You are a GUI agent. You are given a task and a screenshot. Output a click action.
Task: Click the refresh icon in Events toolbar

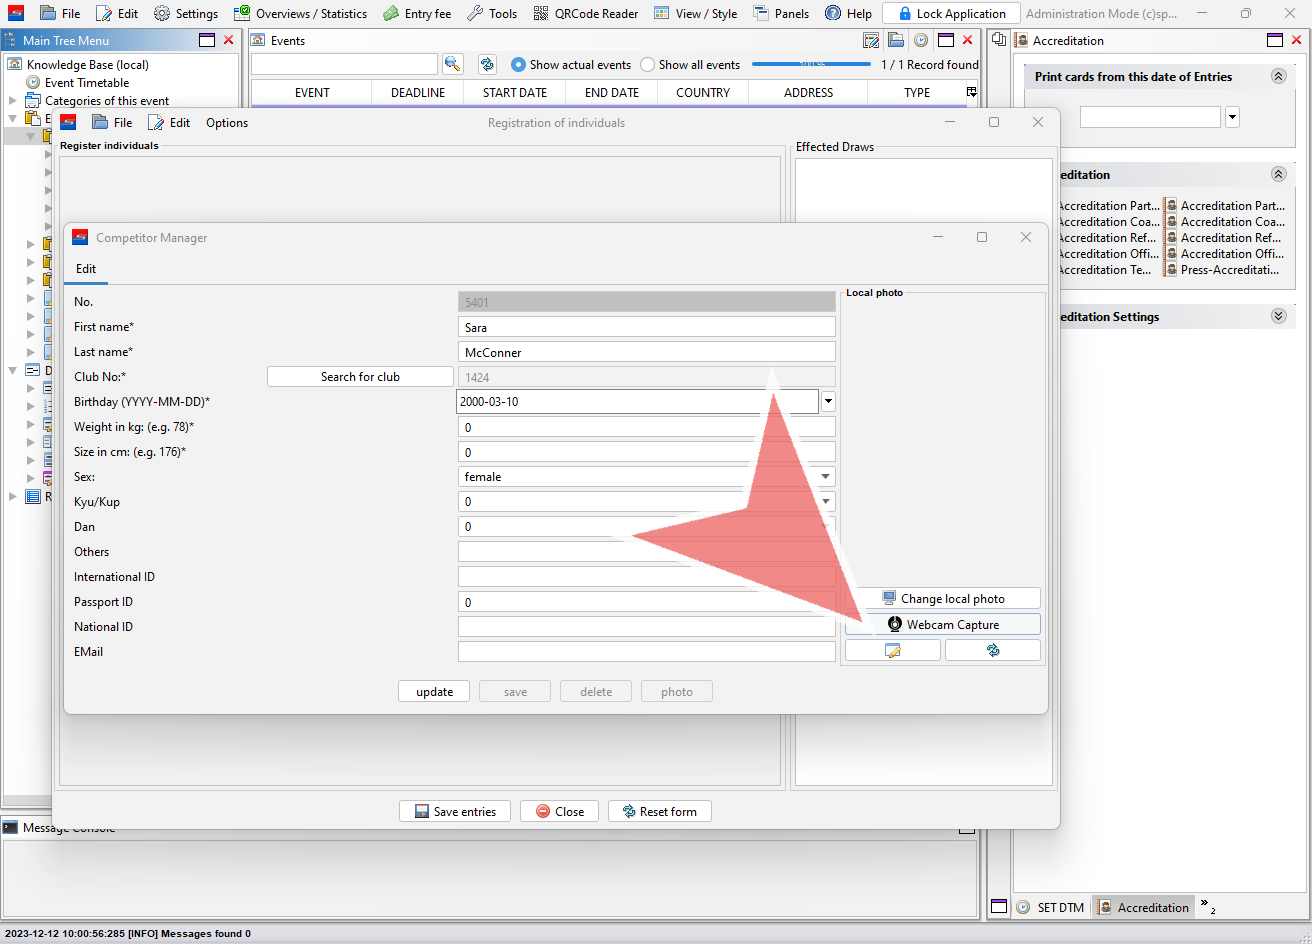[487, 64]
